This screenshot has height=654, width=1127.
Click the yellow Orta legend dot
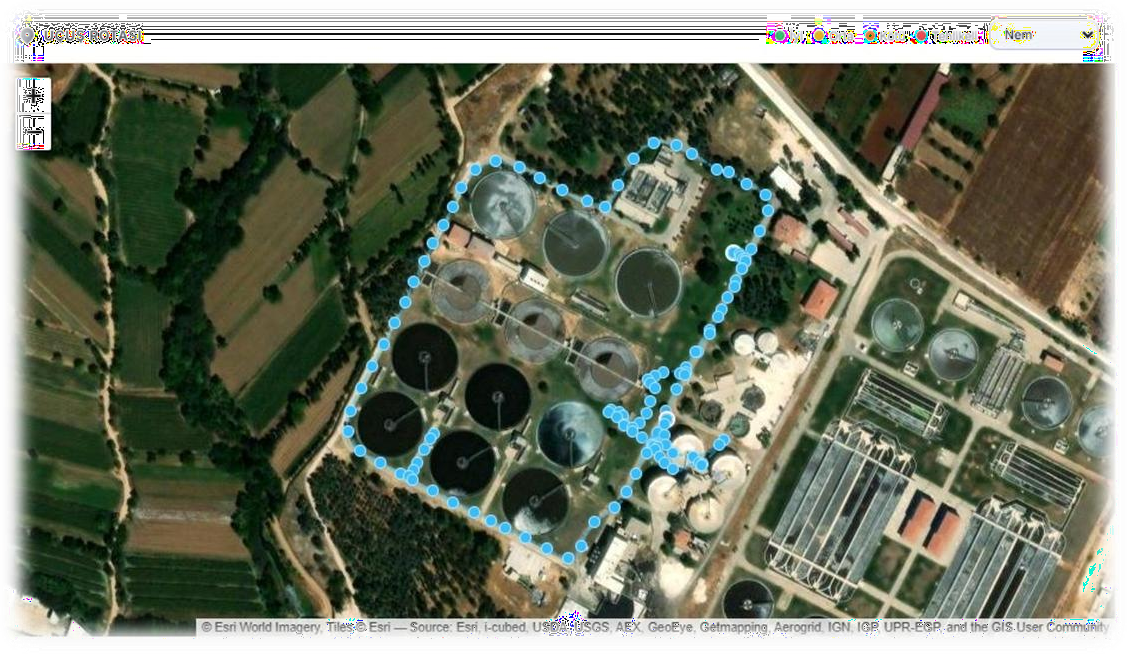click(x=819, y=35)
